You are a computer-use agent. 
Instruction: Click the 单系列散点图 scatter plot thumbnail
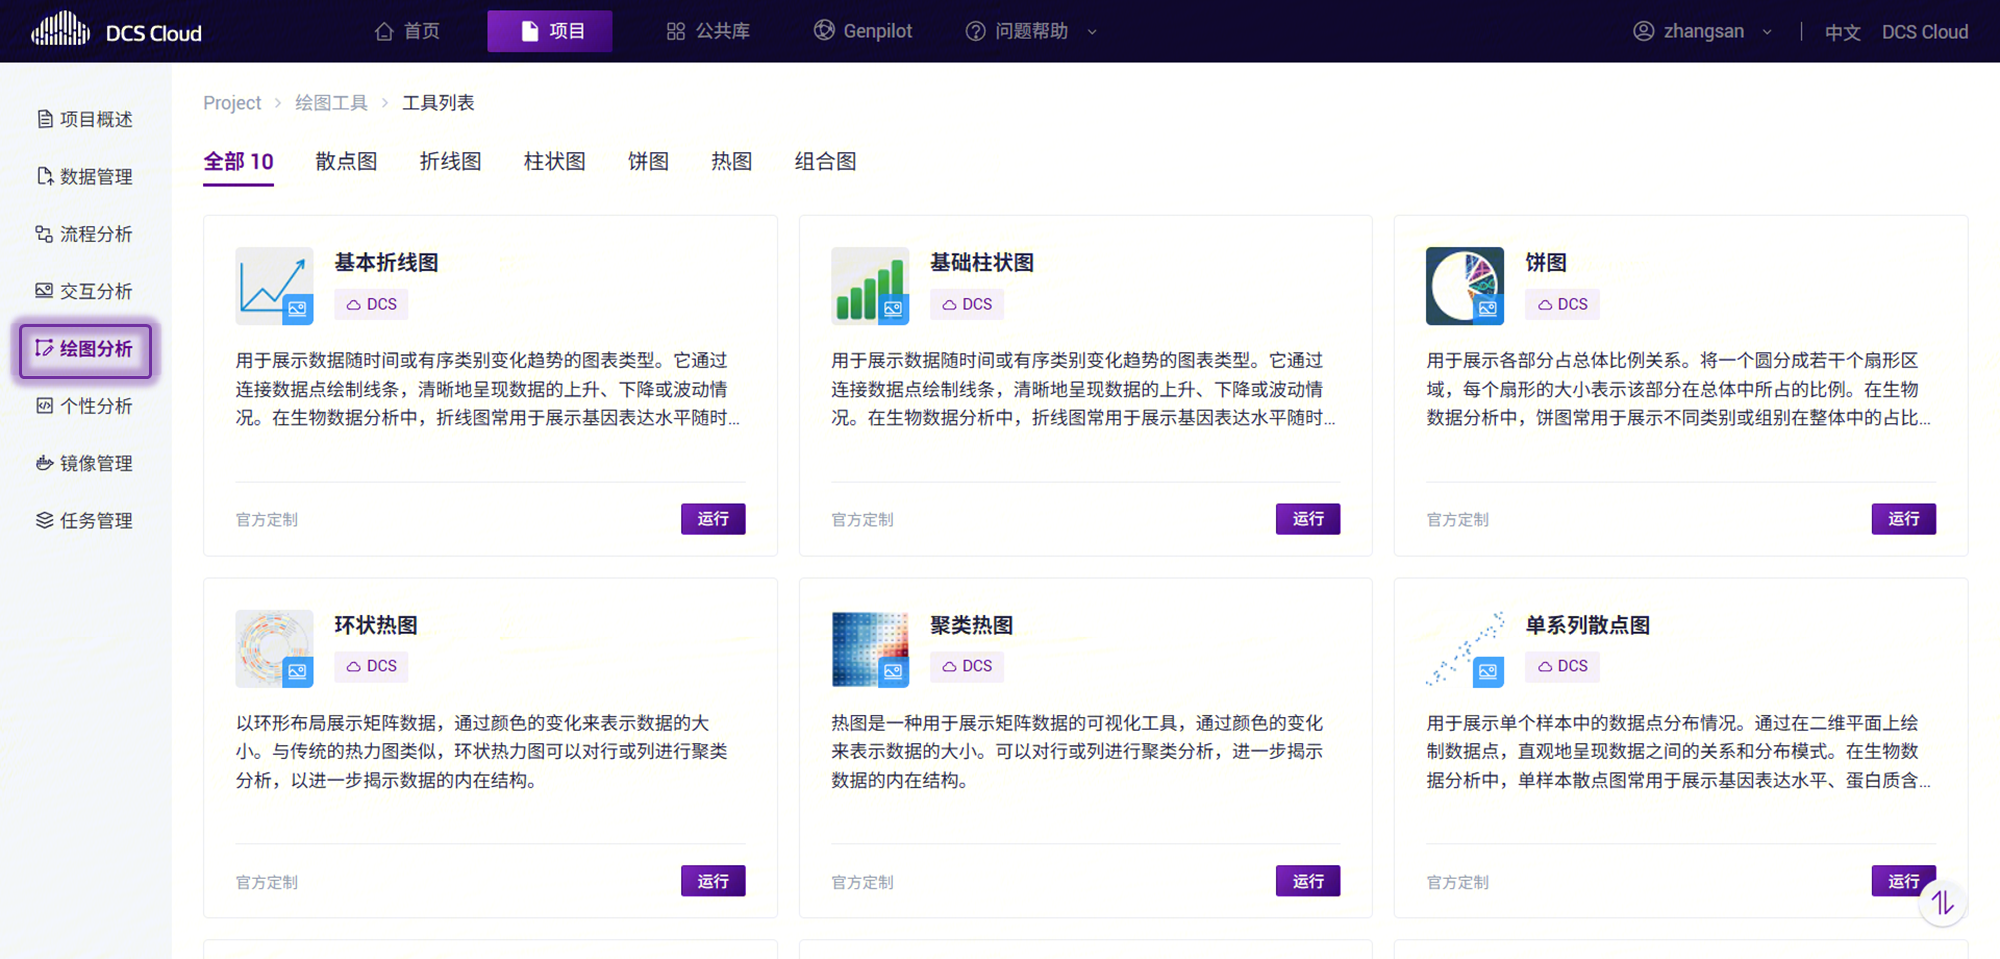[x=1465, y=648]
